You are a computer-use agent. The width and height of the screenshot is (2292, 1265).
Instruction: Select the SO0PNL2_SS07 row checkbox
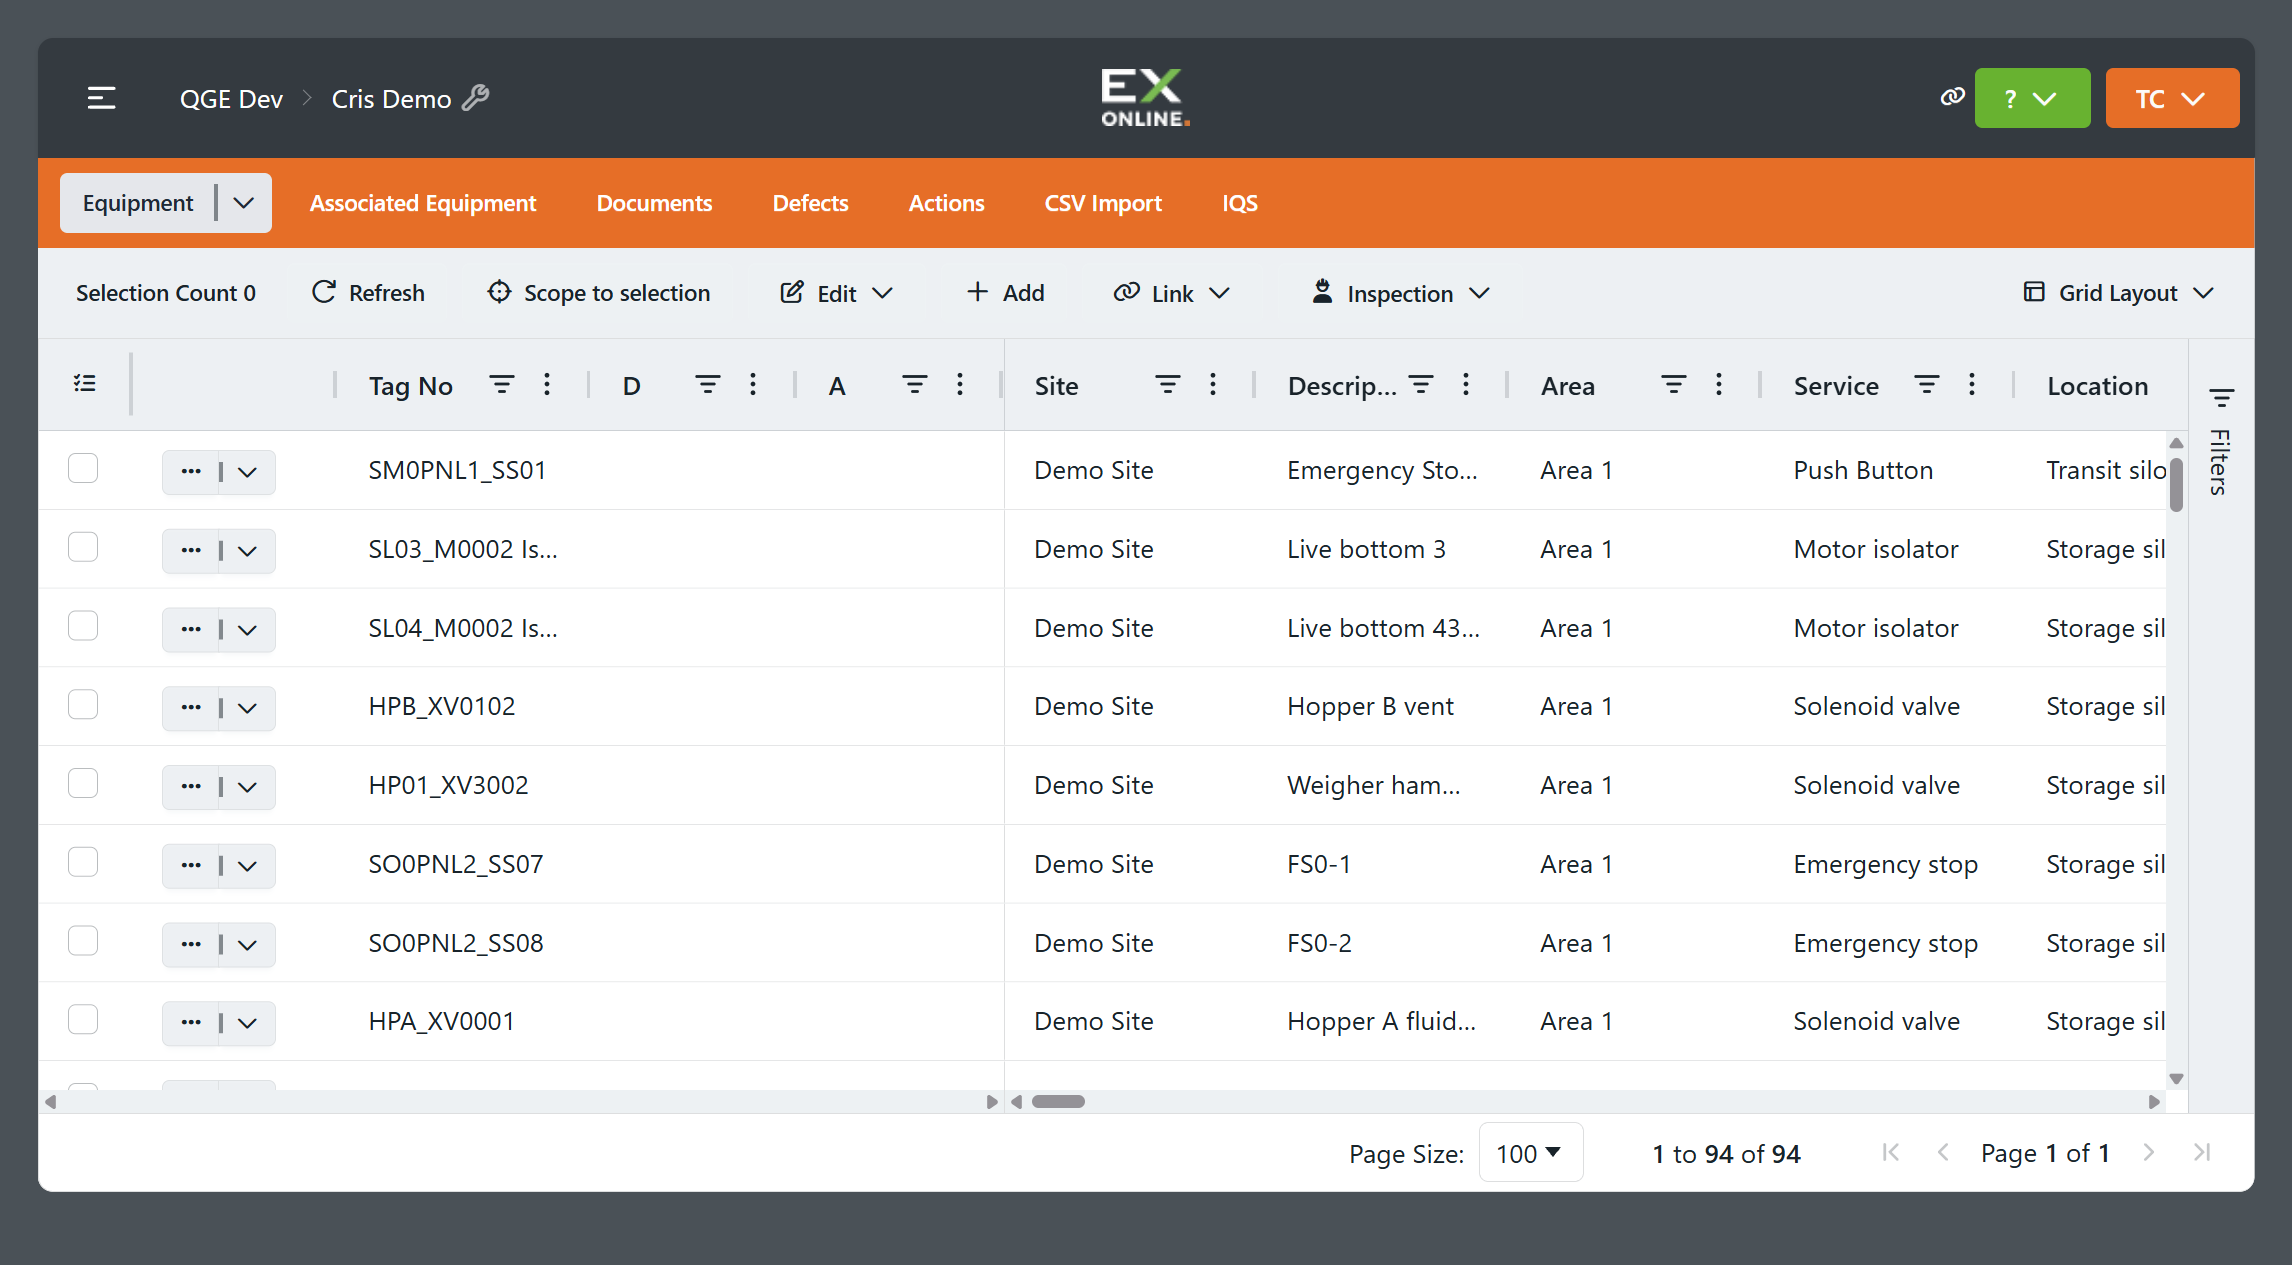[x=83, y=862]
